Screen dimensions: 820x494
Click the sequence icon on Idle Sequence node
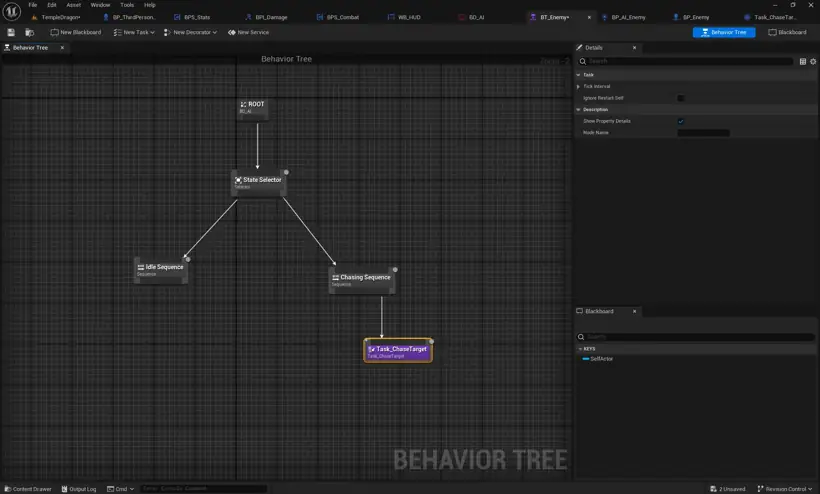(141, 267)
